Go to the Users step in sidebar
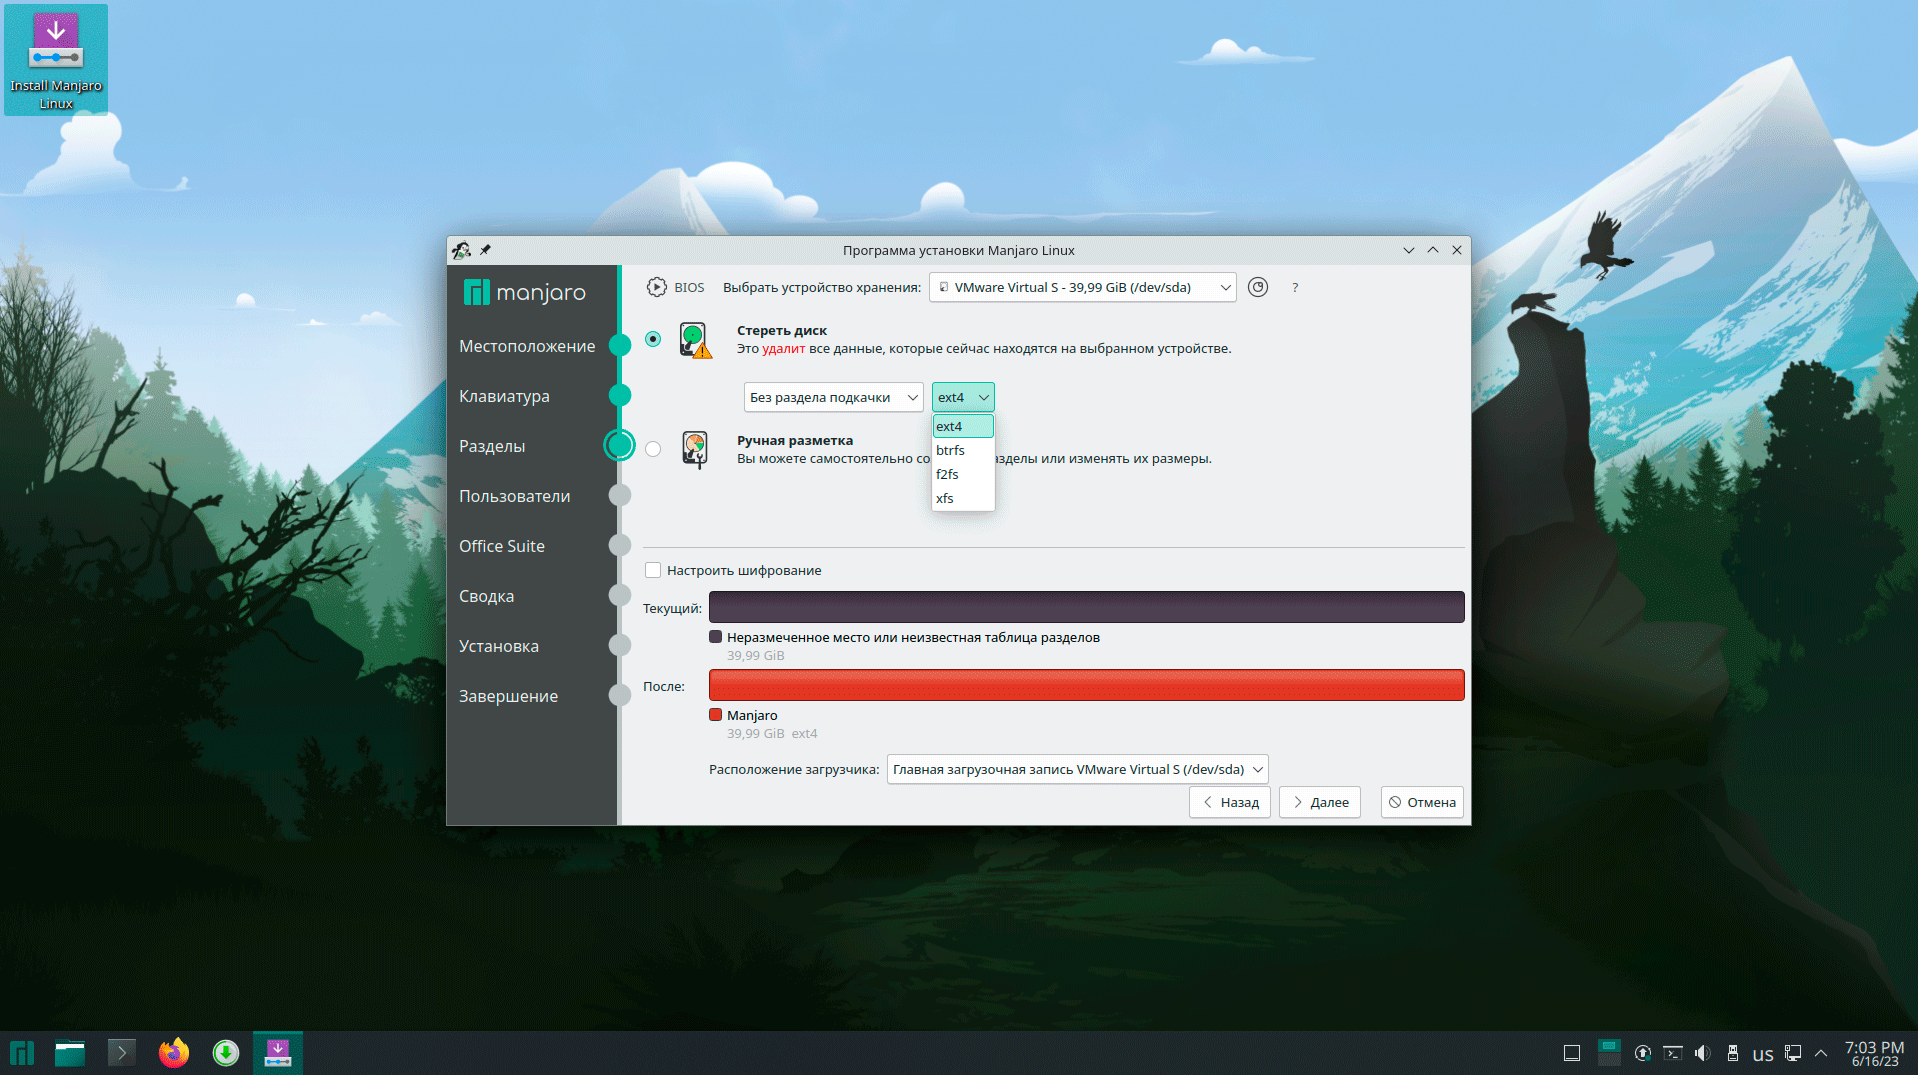 [514, 496]
